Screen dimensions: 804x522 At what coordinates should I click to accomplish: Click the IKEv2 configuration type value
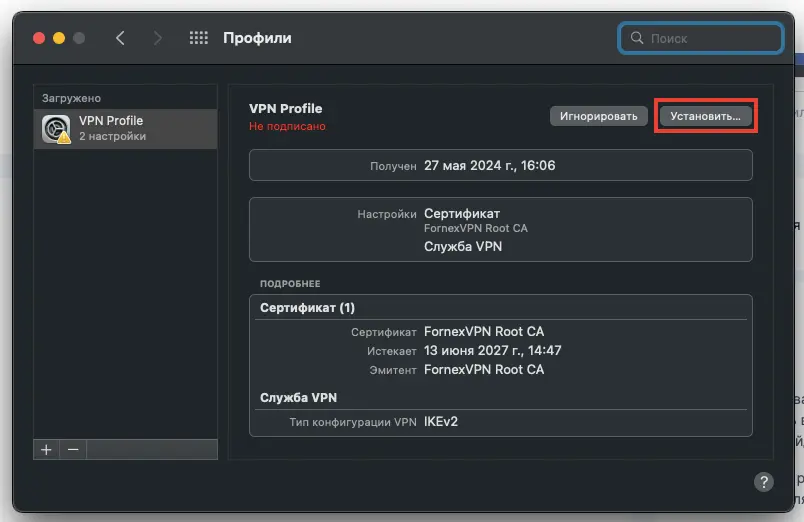441,421
